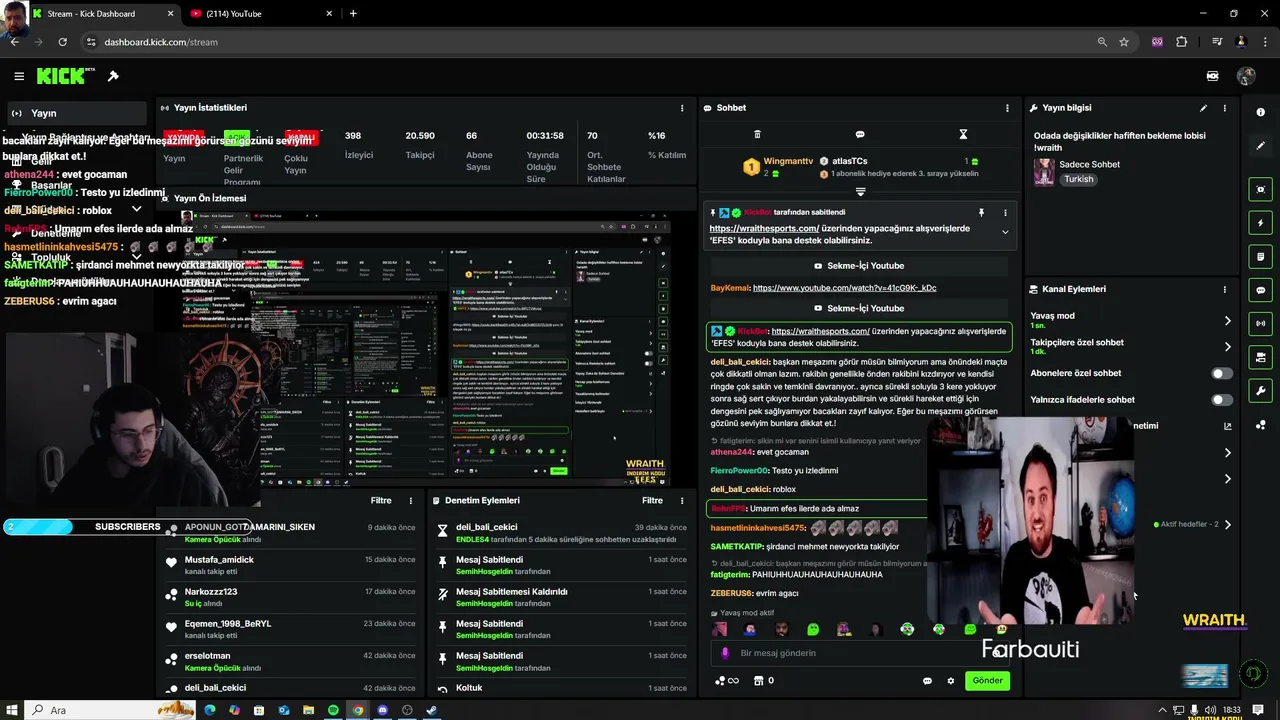Click the moderator hammer icon next to Kick logo
The width and height of the screenshot is (1280, 720).
(113, 76)
